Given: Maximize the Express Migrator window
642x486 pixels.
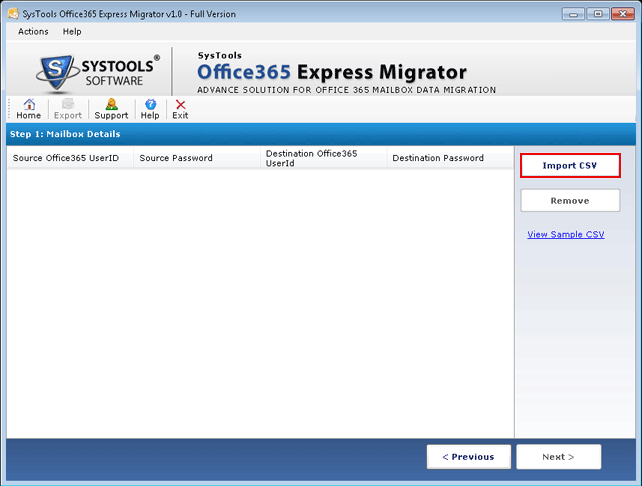Looking at the screenshot, I should (x=598, y=14).
